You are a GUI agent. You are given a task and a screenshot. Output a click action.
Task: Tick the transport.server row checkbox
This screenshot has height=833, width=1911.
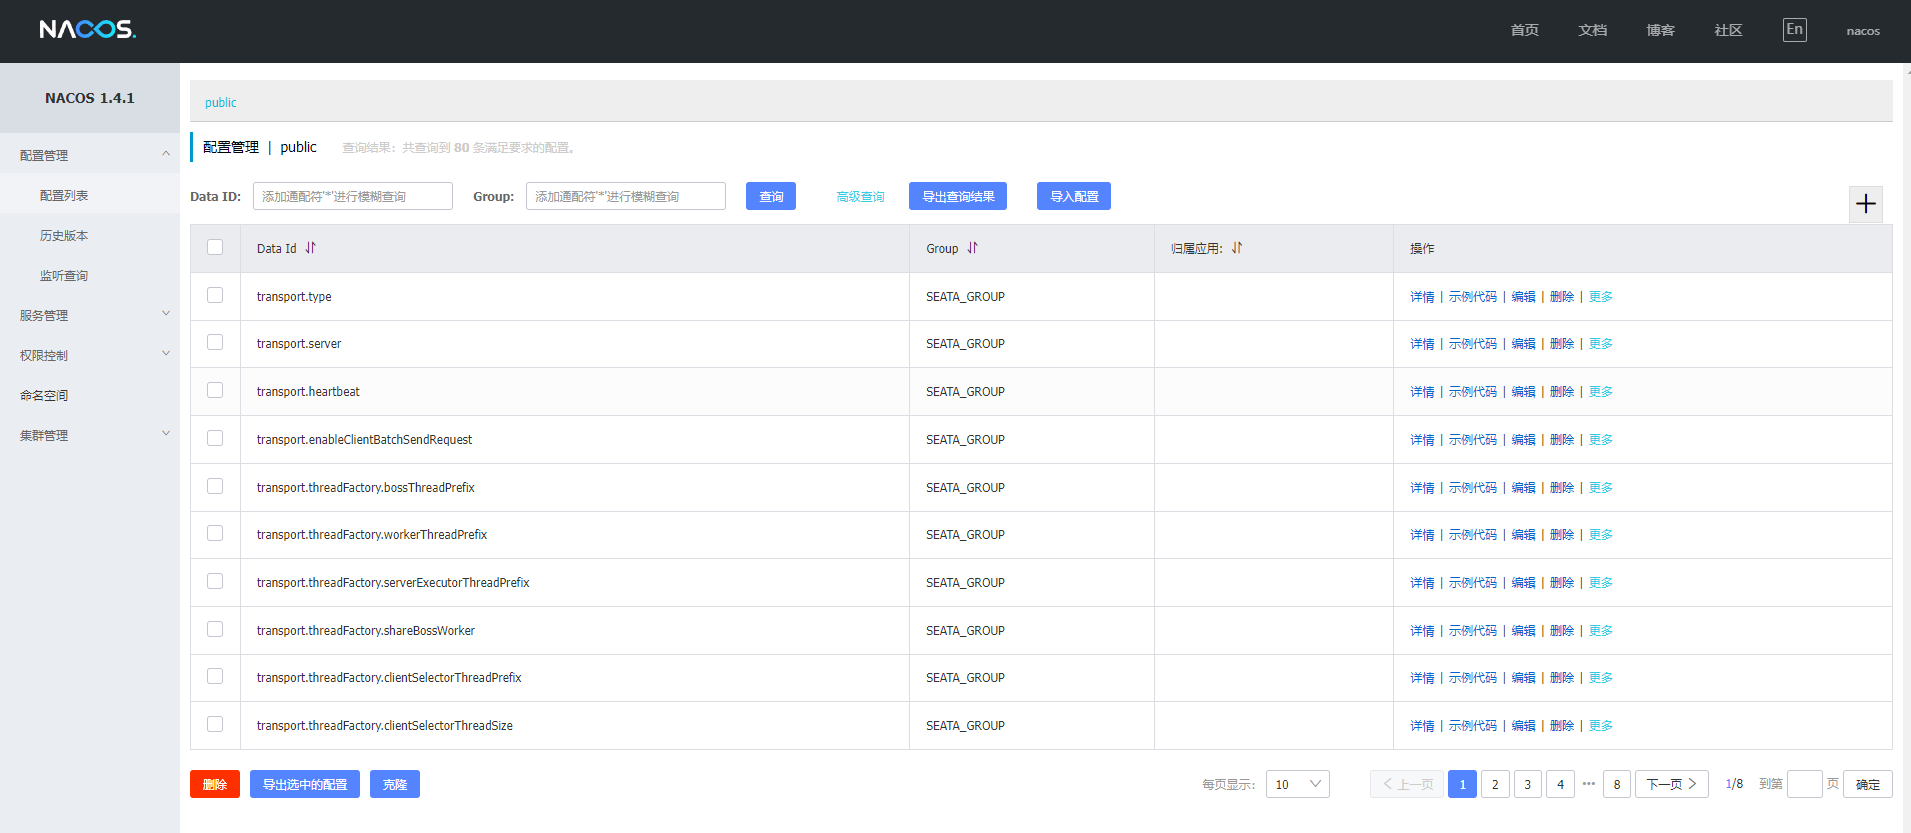[x=215, y=342]
